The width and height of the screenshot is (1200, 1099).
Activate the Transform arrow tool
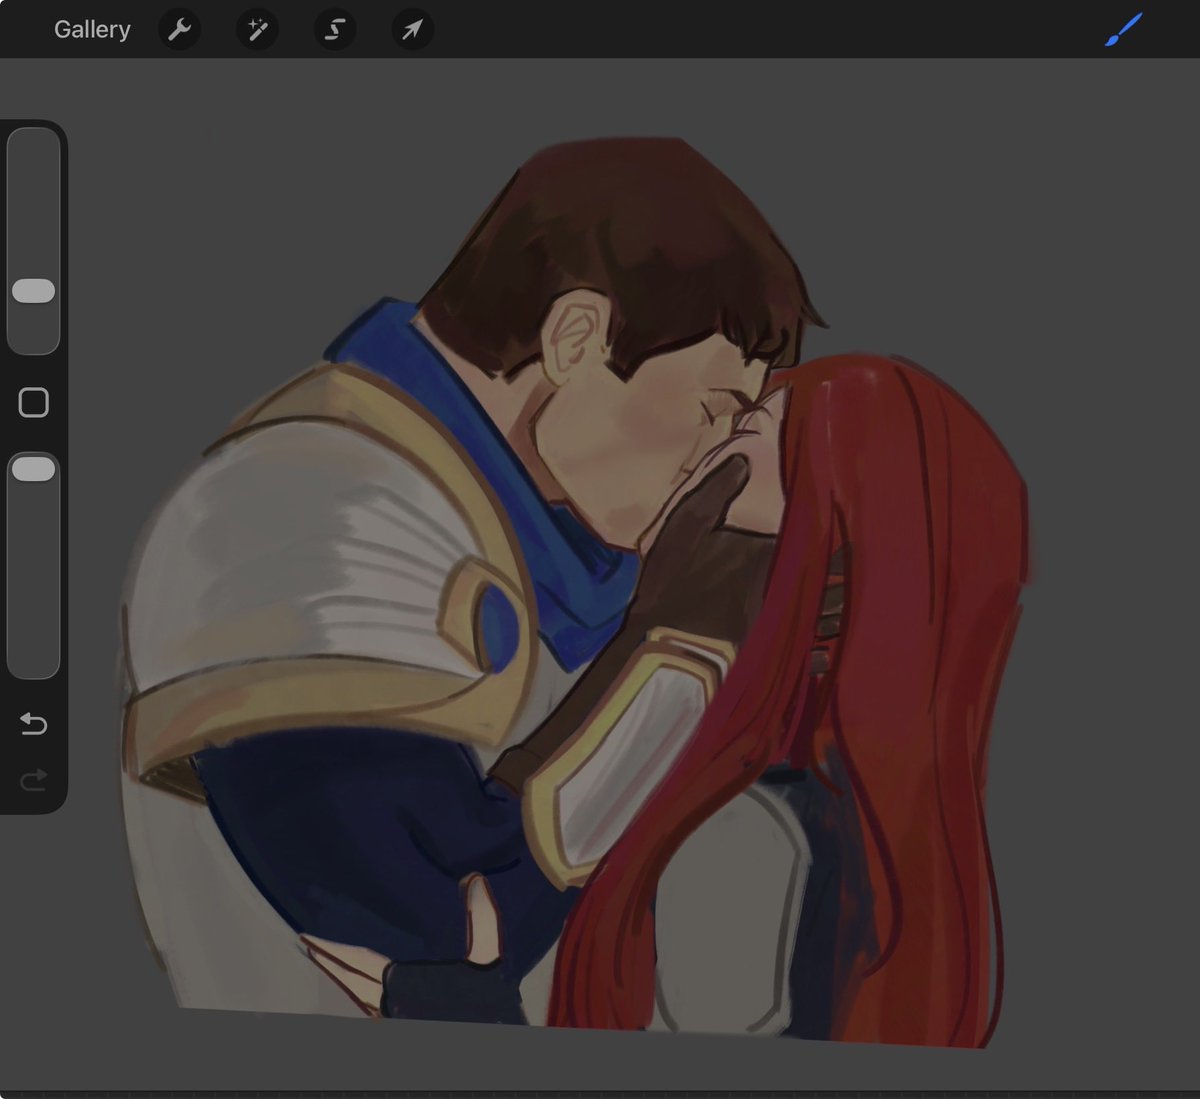412,30
